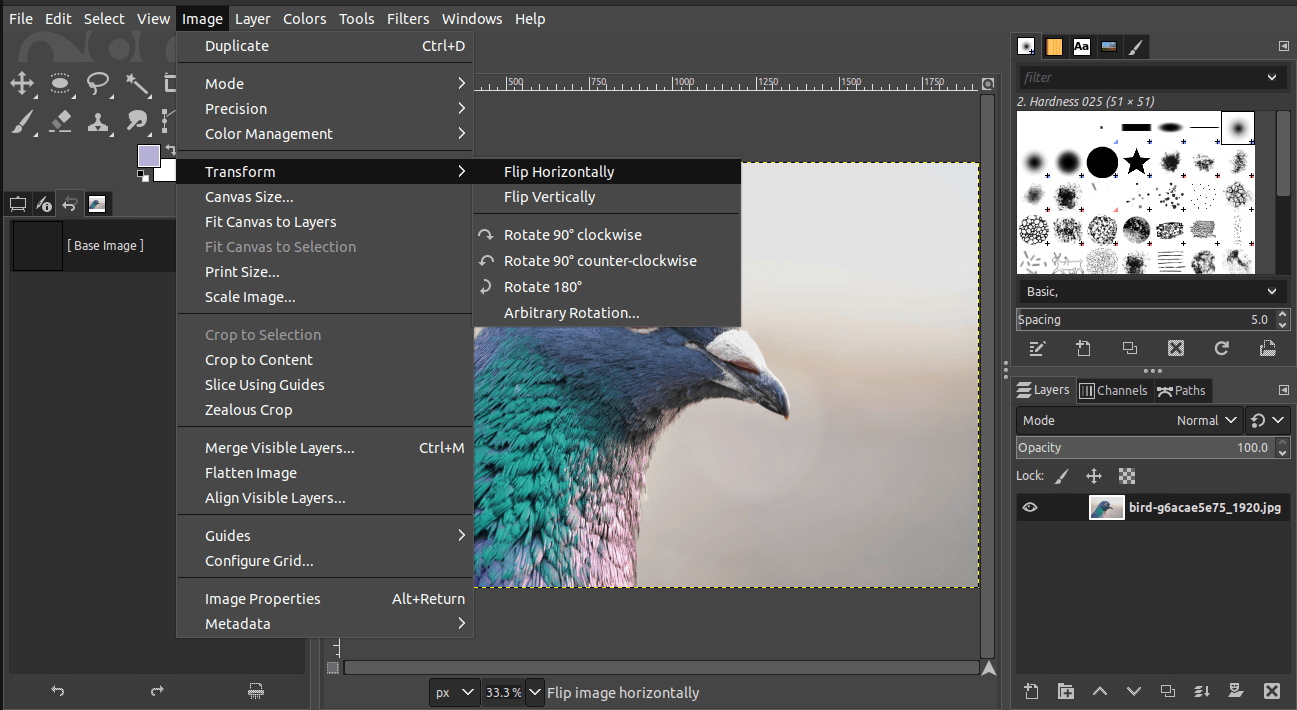1297x710 pixels.
Task: Open the layer Mode dropdown
Action: click(x=1206, y=420)
